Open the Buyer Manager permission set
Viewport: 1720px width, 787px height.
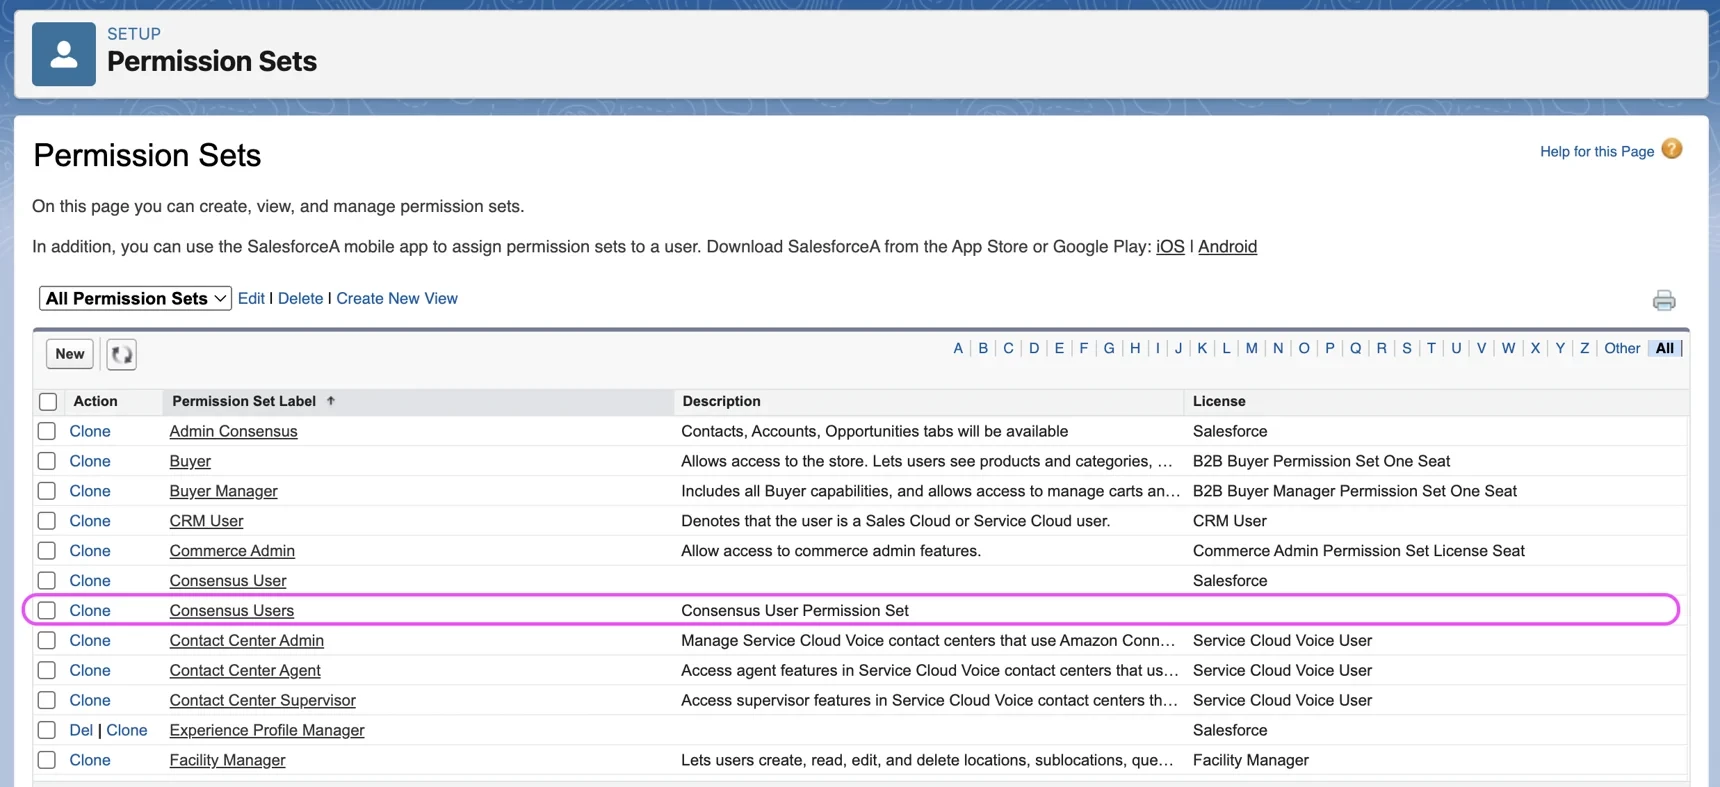pyautogui.click(x=223, y=491)
